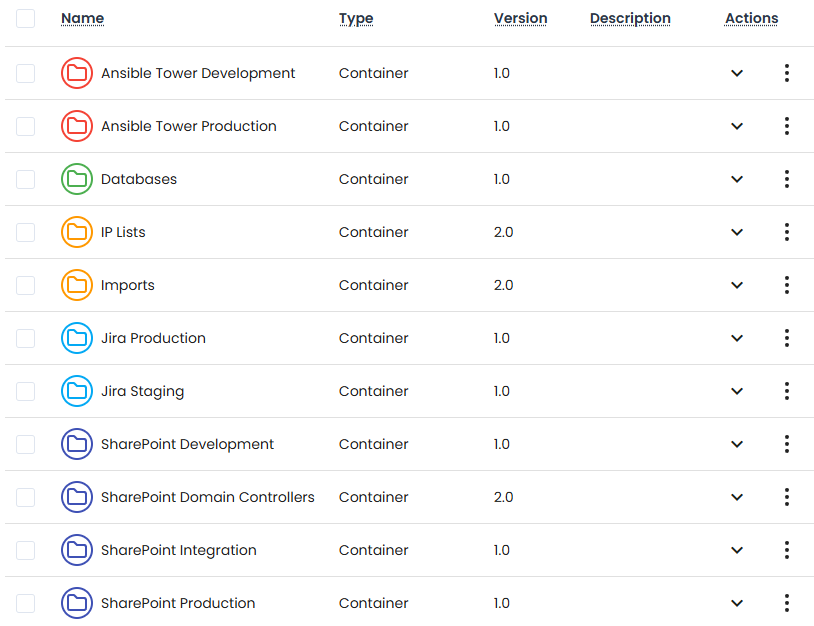This screenshot has width=814, height=626.
Task: Click the Type column header
Action: click(x=356, y=18)
